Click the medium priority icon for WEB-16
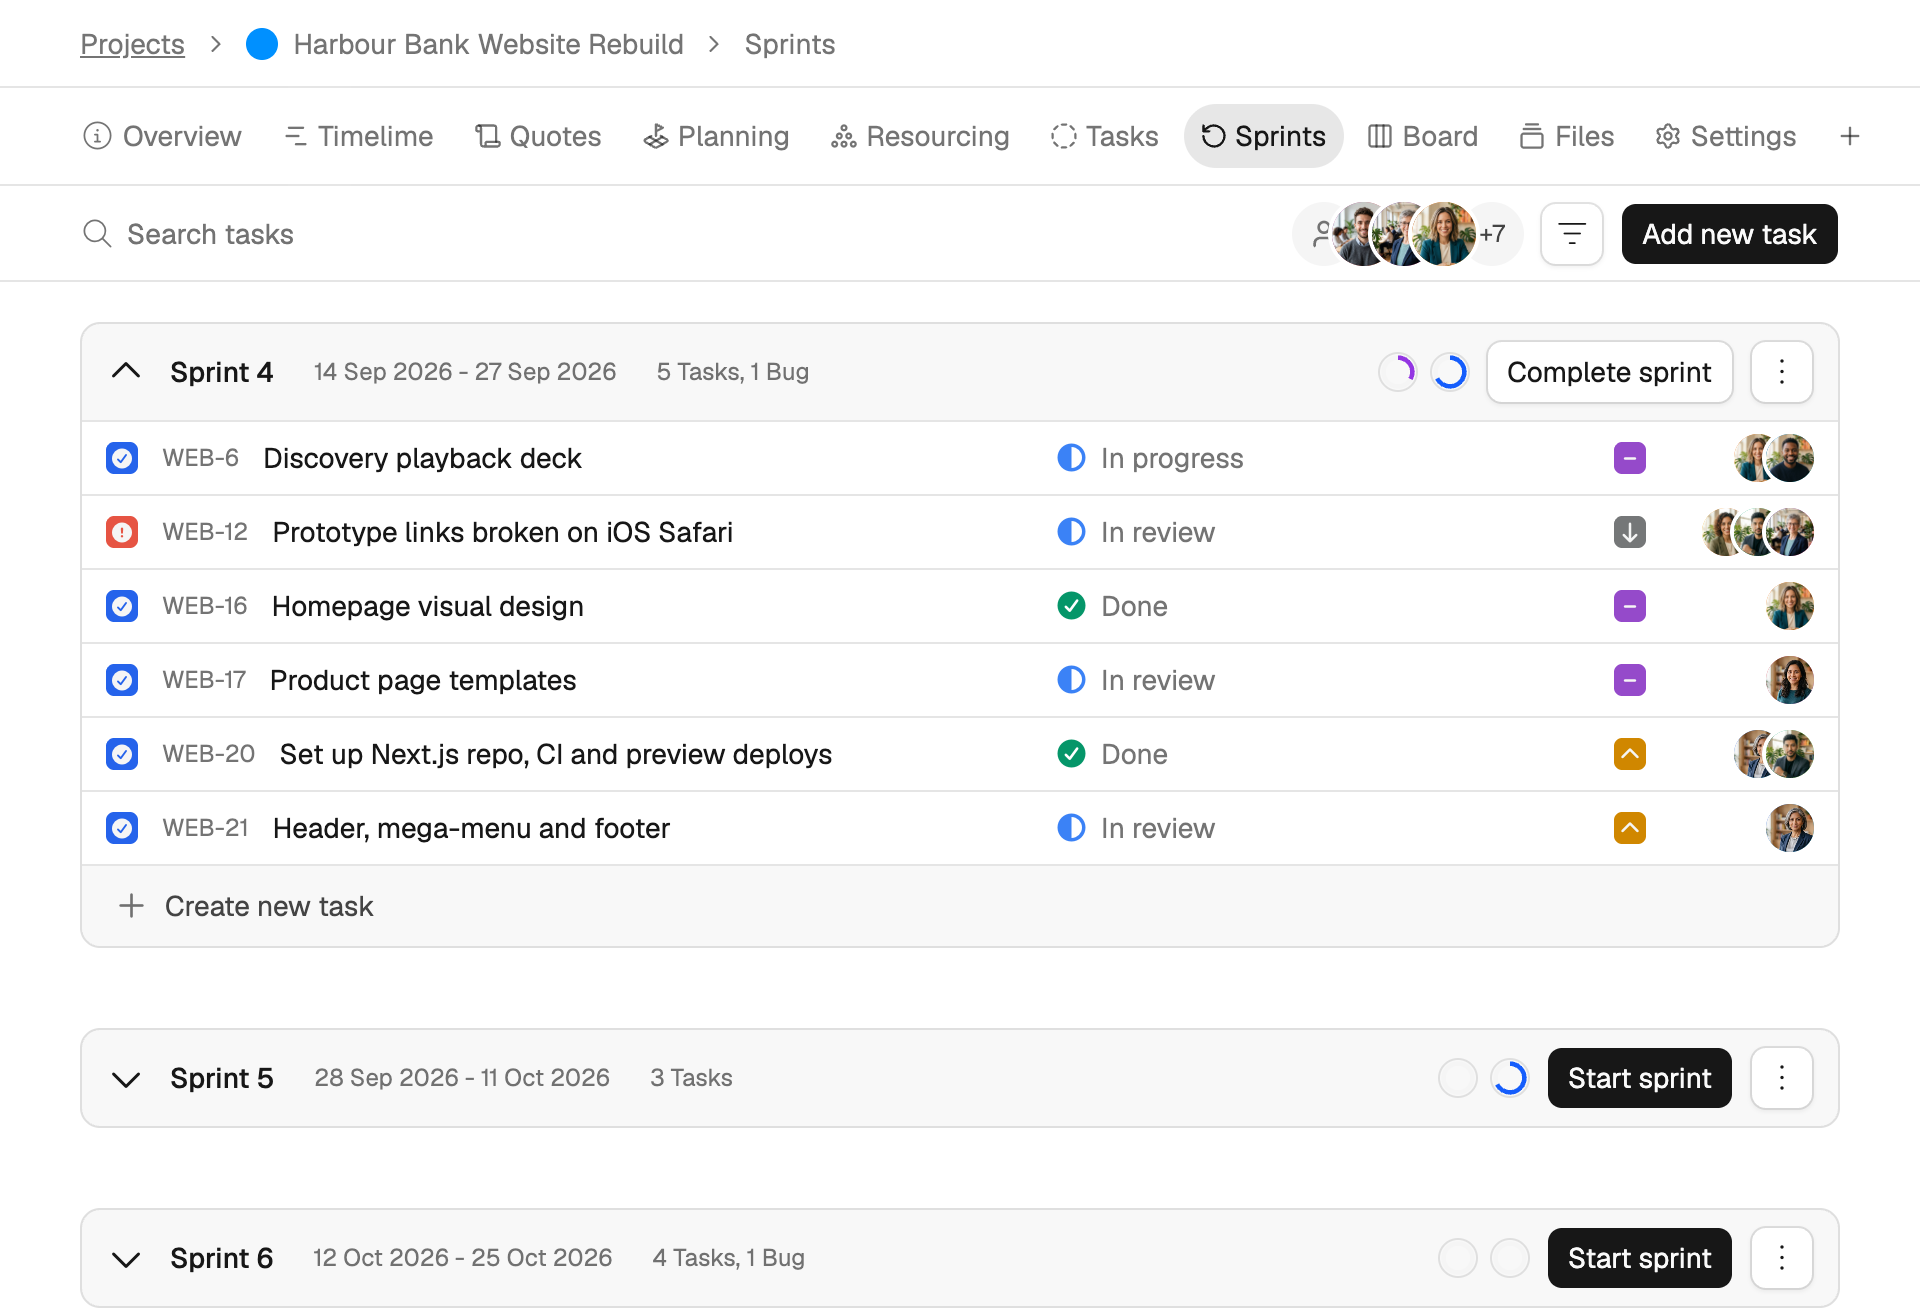The width and height of the screenshot is (1920, 1314). coord(1630,606)
